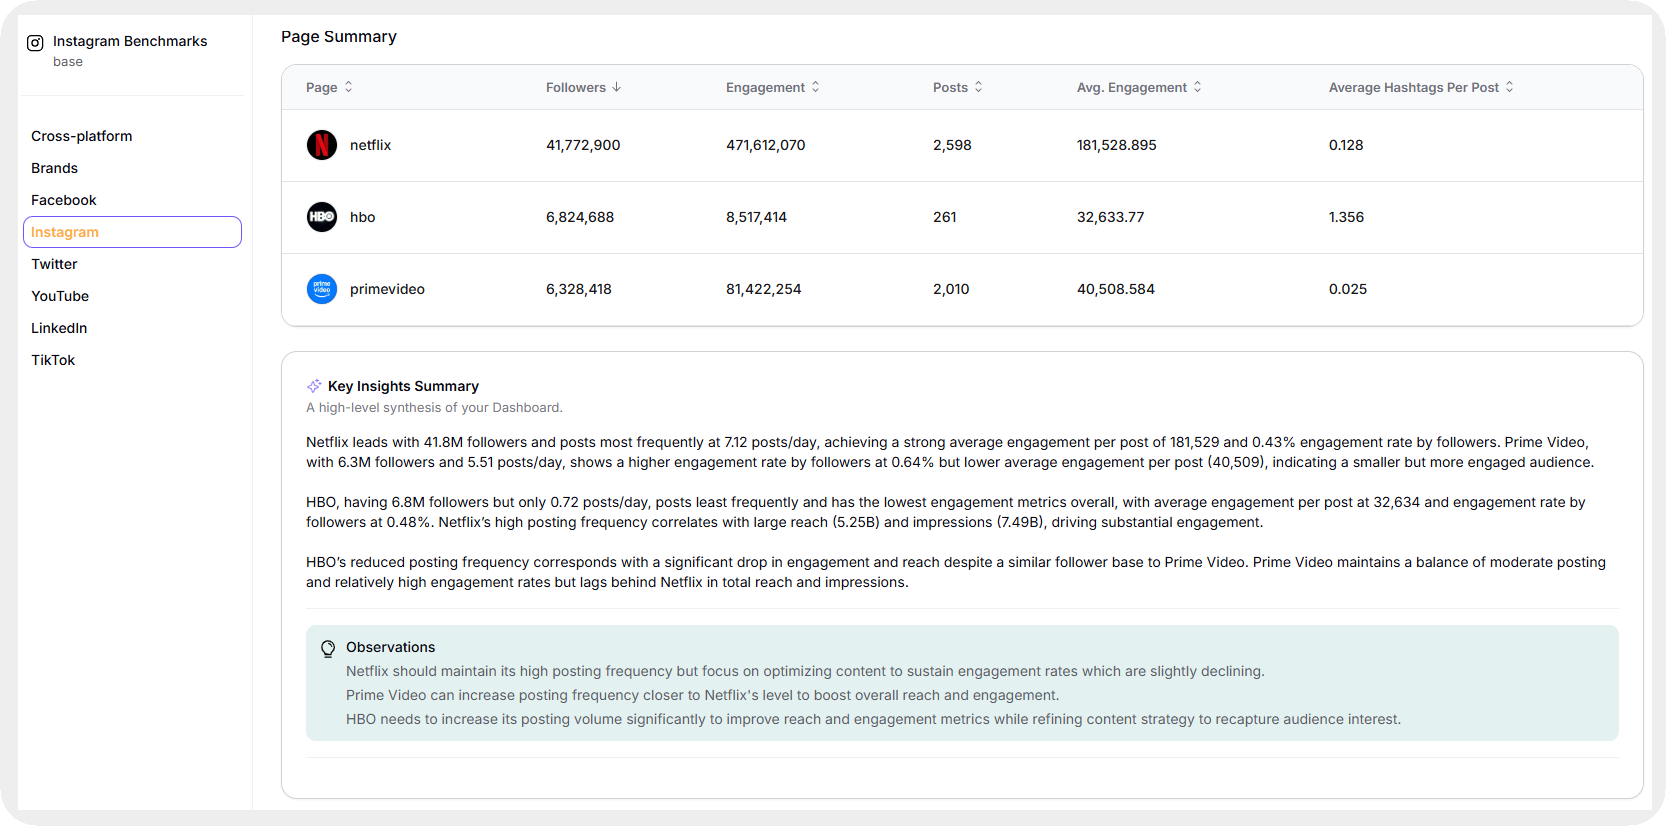The image size is (1666, 826).
Task: Click the Observations heading
Action: click(x=390, y=647)
